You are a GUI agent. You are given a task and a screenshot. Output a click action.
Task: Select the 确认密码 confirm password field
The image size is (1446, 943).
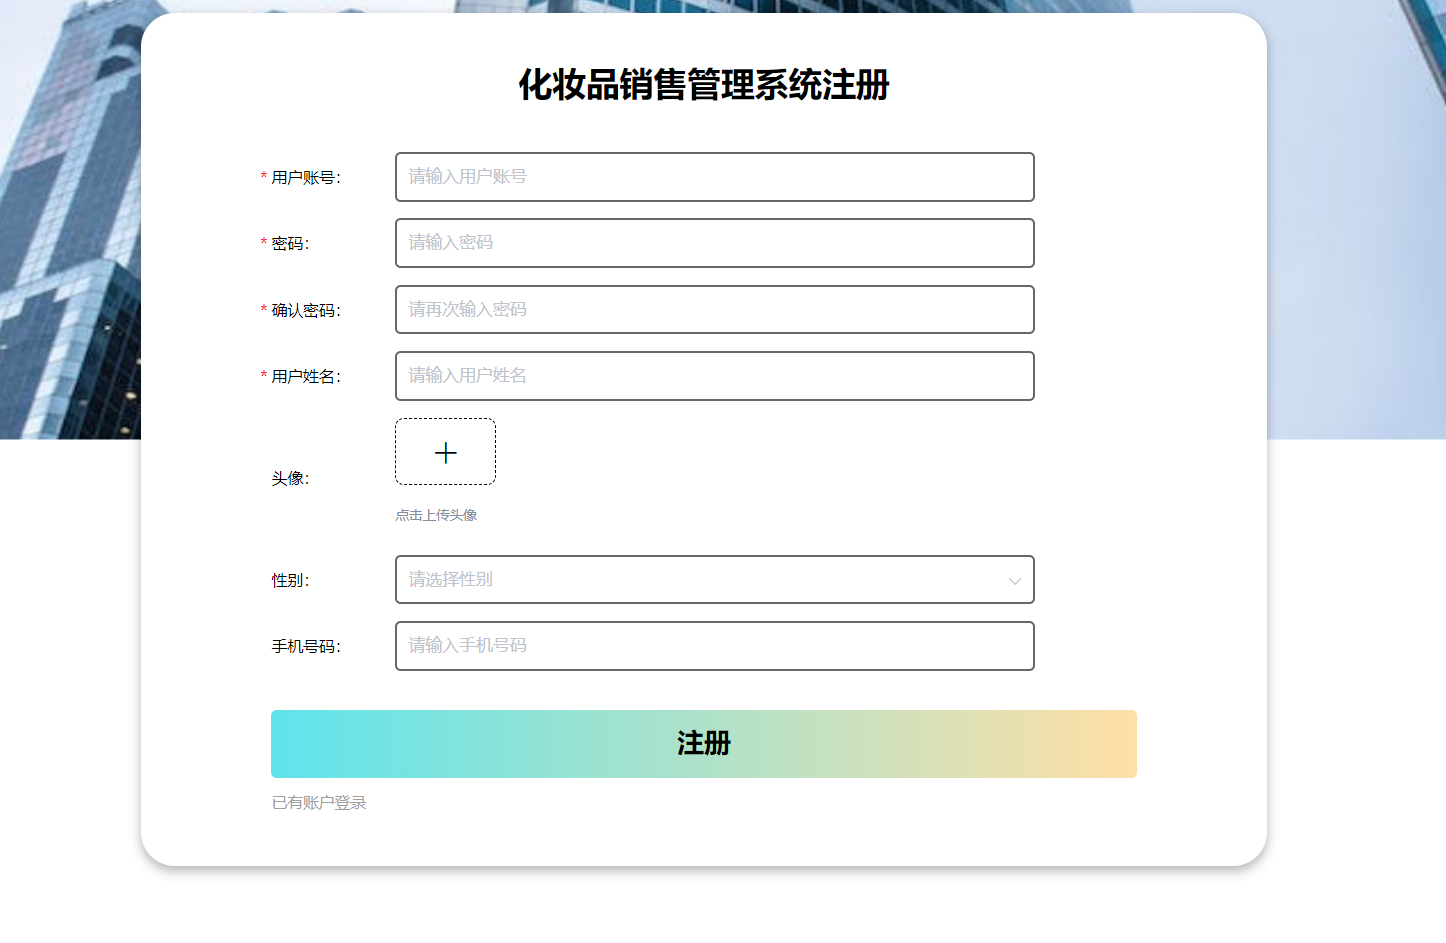click(x=714, y=310)
